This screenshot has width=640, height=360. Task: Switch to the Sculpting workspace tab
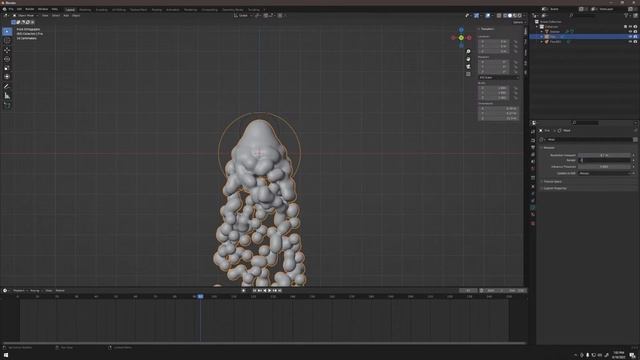102,9
